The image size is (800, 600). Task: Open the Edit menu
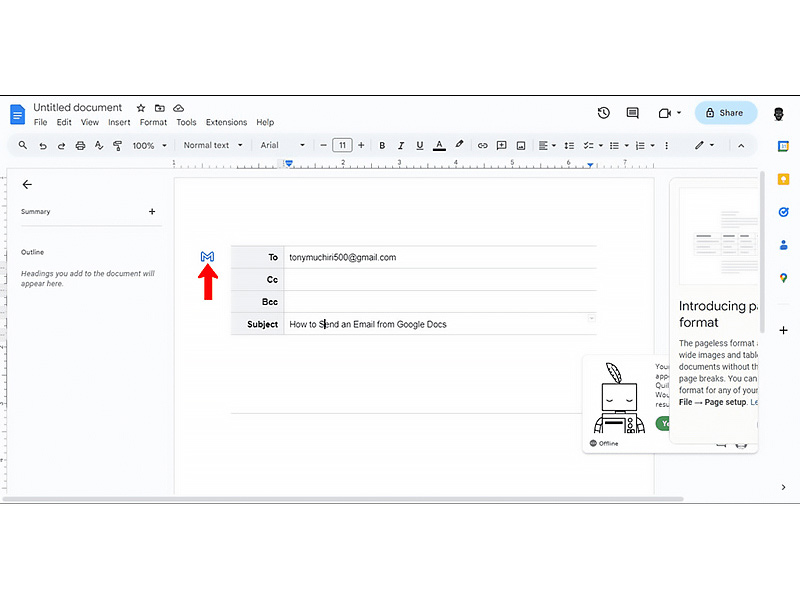(64, 122)
